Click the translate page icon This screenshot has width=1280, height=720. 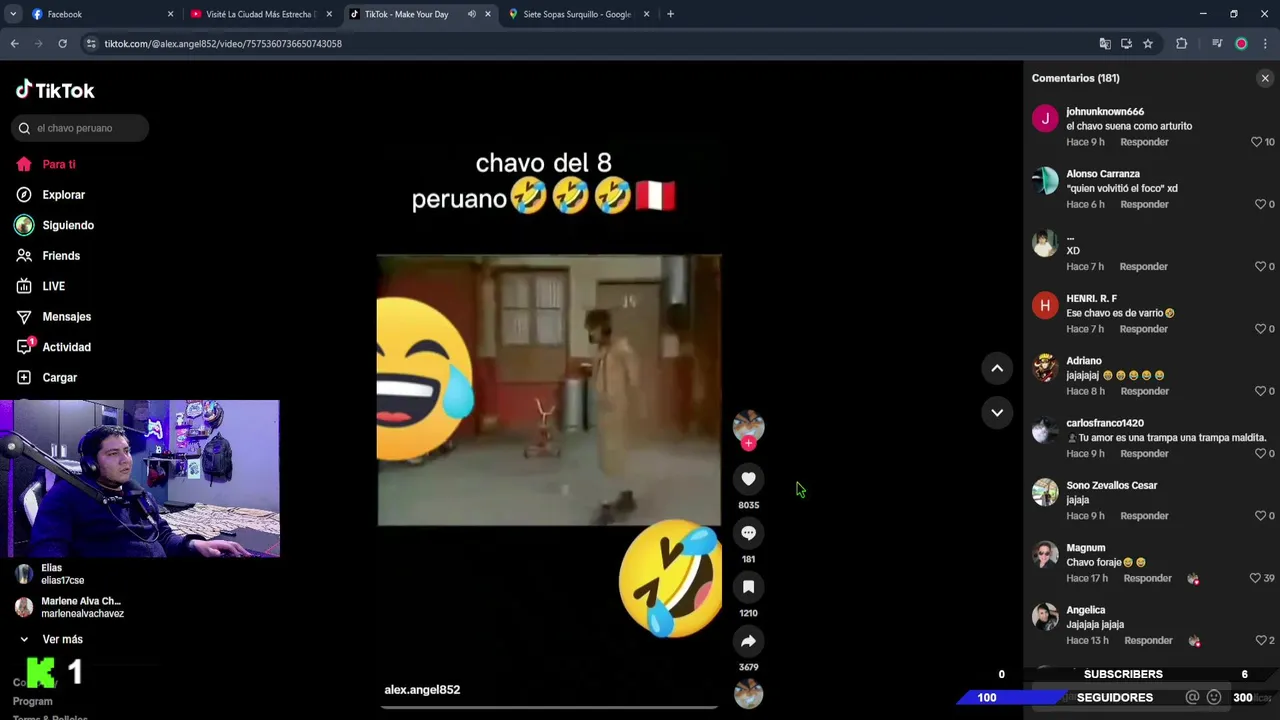(1105, 44)
